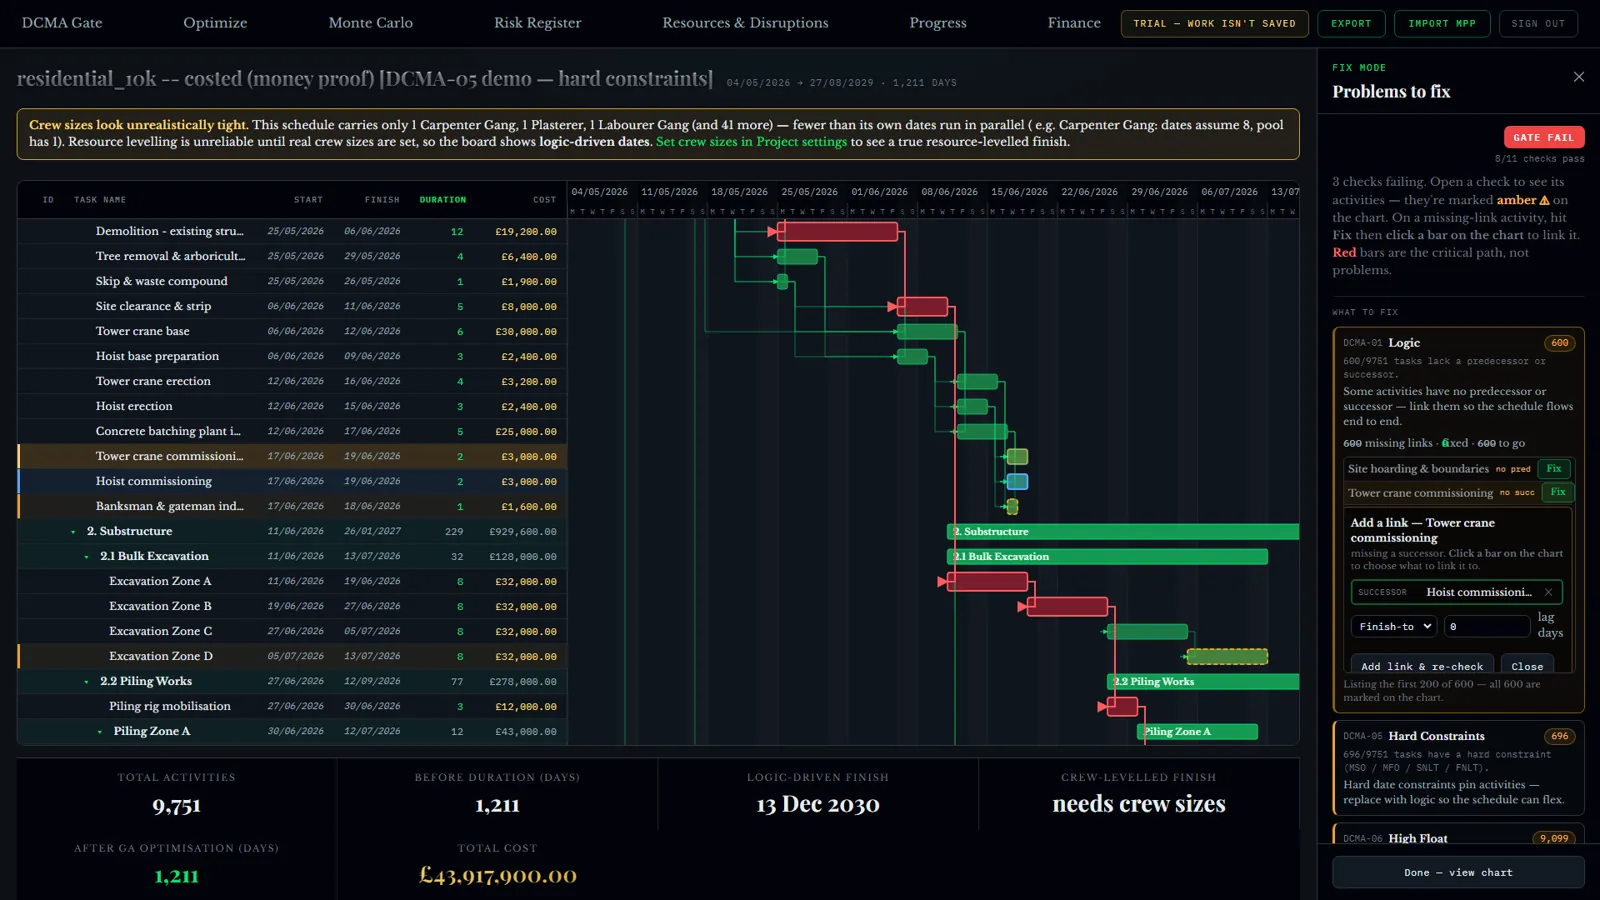Click the Piling Zone A gantt bar
This screenshot has height=900, width=1600.
pyautogui.click(x=1198, y=732)
